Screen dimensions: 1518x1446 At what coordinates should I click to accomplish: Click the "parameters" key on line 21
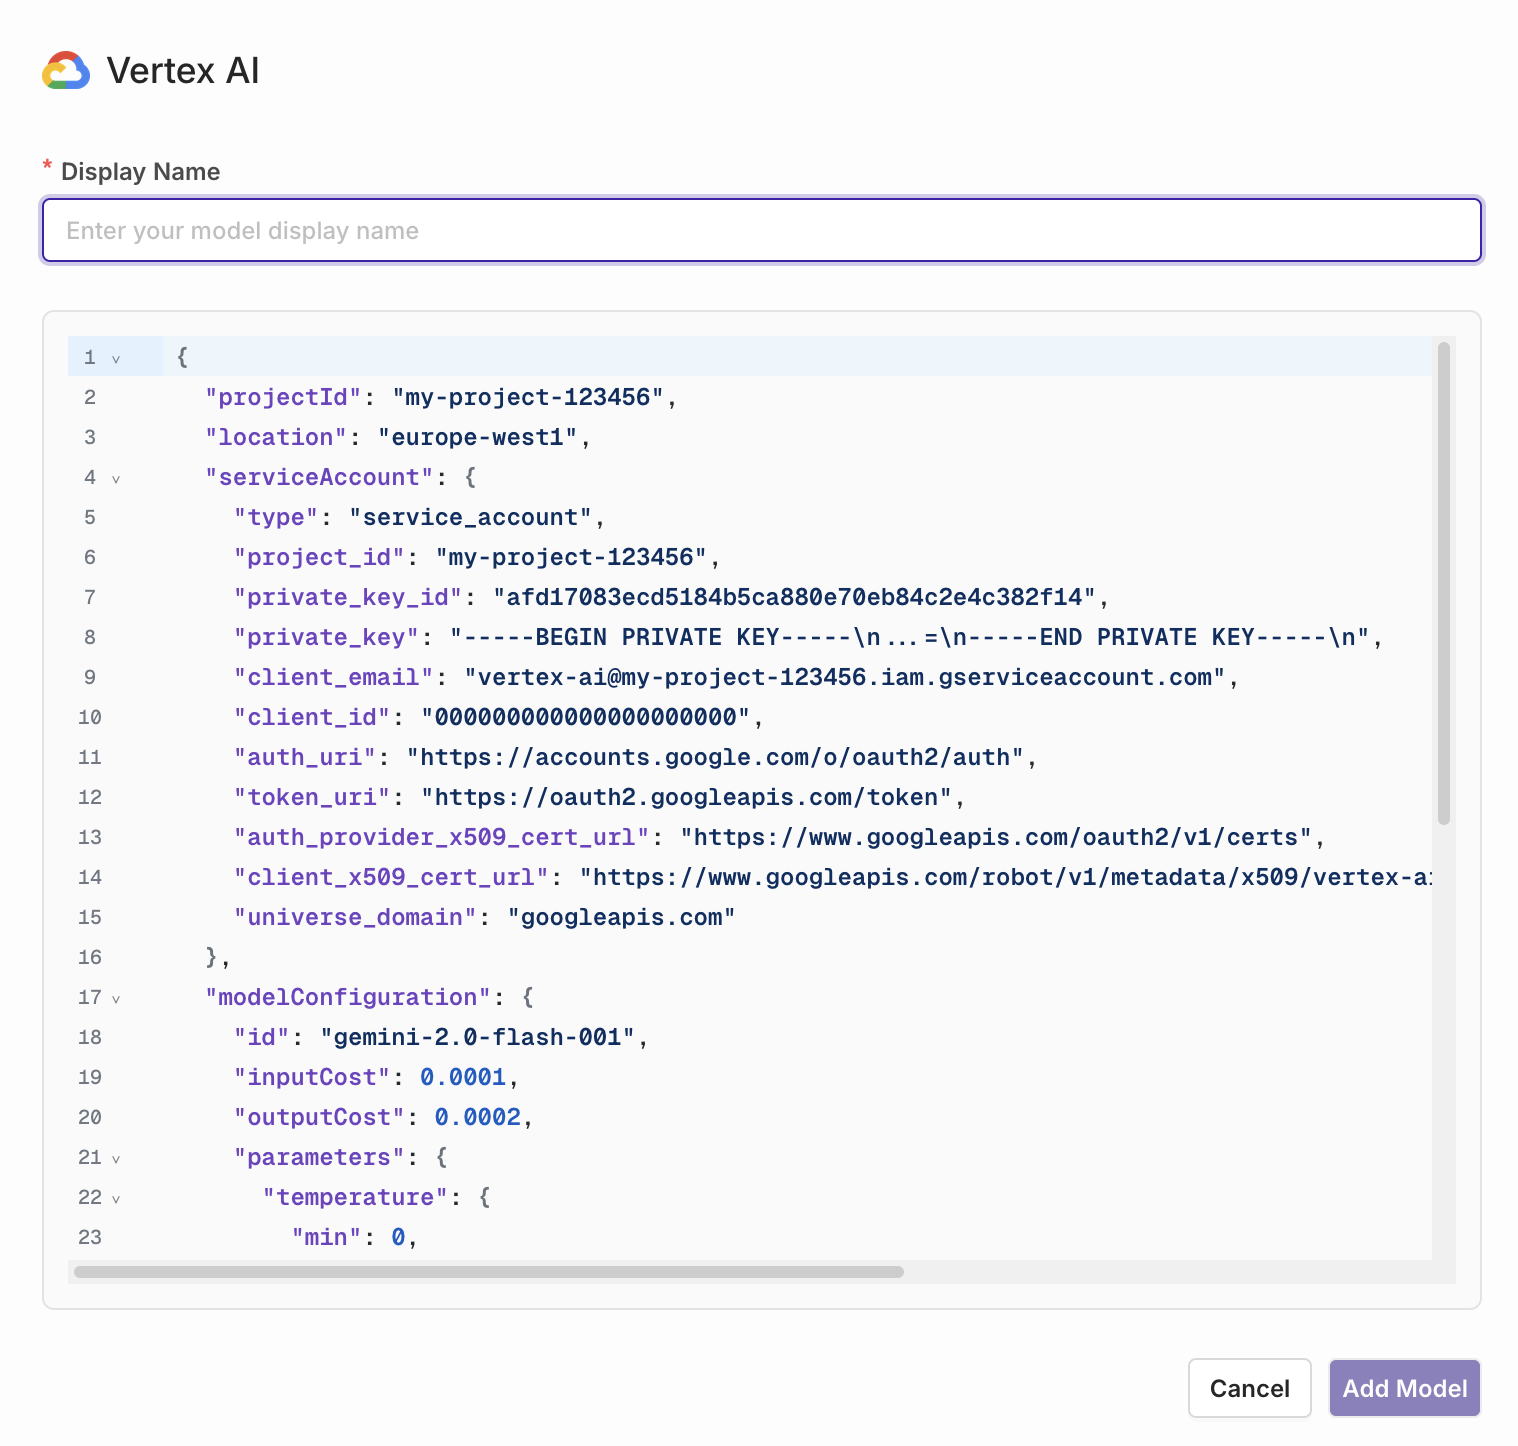[x=319, y=1157]
